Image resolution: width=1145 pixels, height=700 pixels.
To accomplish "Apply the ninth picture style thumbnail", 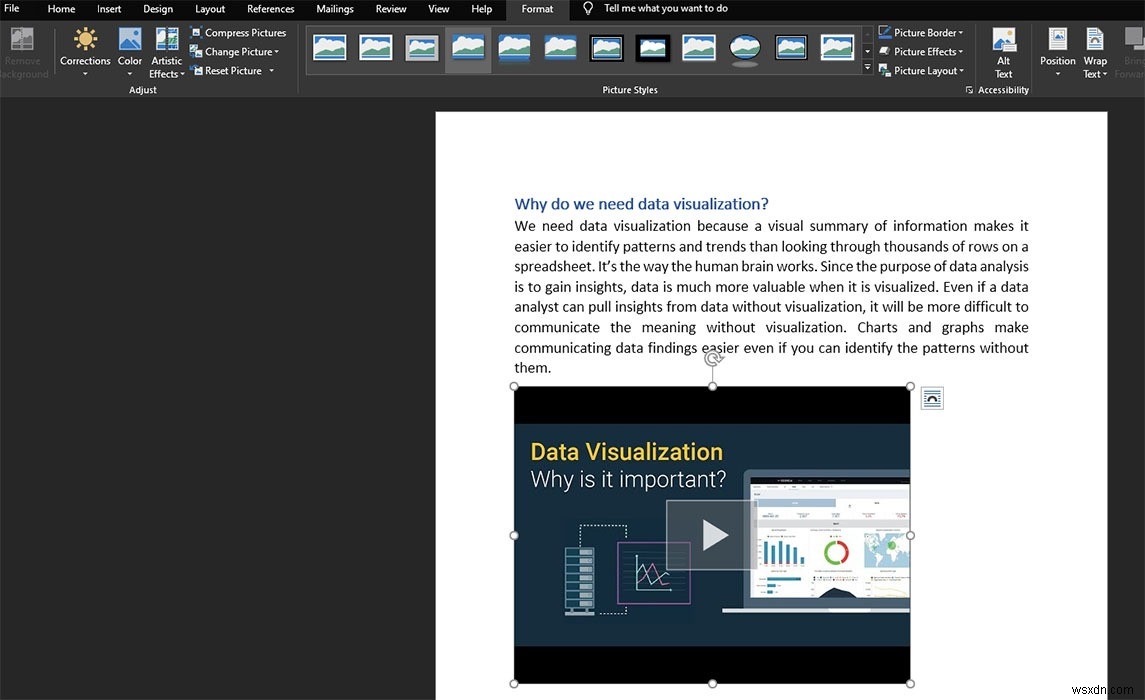I will tap(699, 47).
